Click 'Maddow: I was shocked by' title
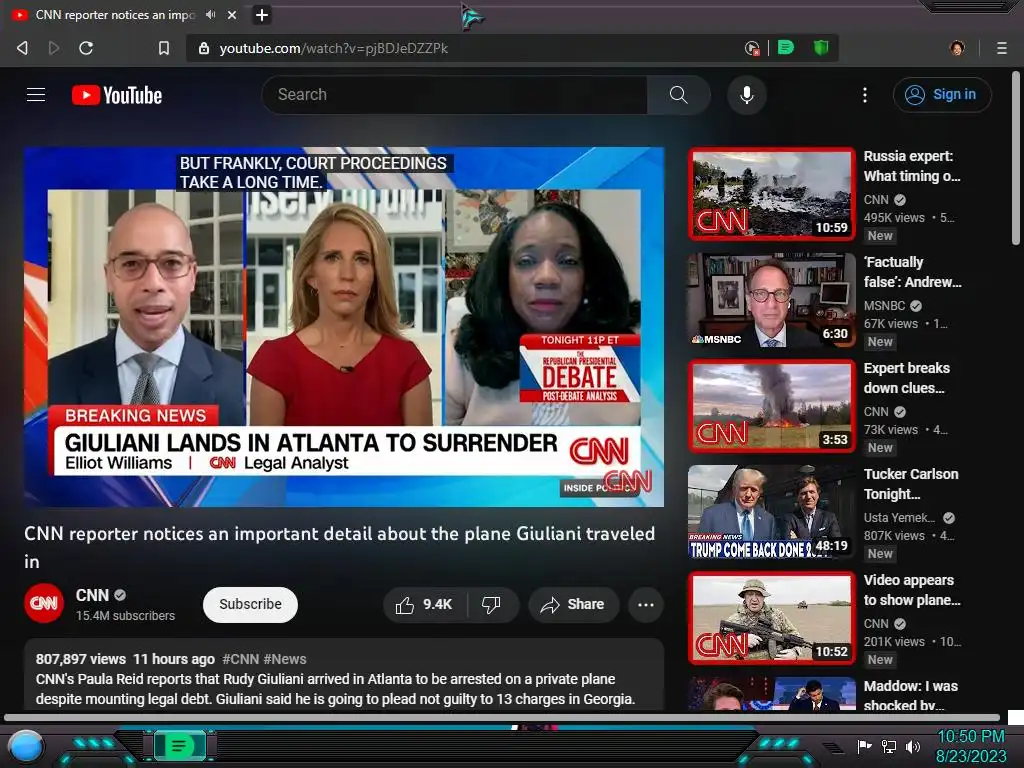The height and width of the screenshot is (768, 1024). coord(910,695)
